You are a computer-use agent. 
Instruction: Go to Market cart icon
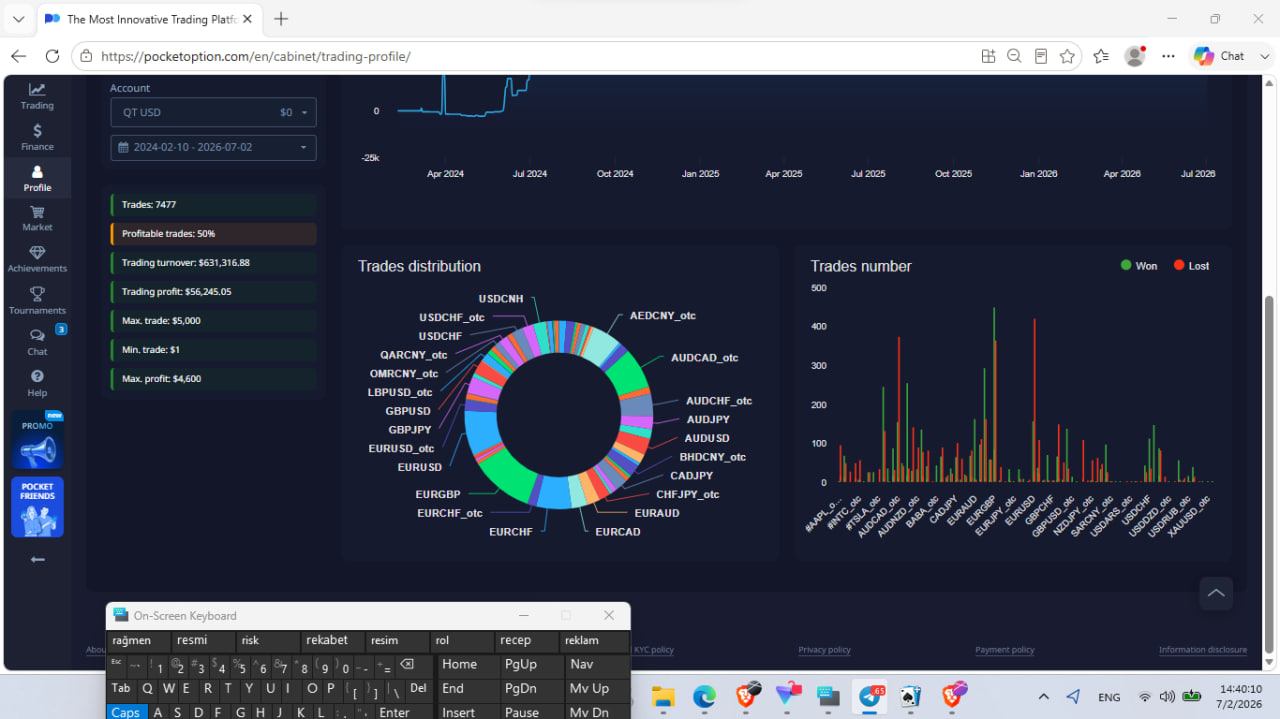[x=37, y=218]
